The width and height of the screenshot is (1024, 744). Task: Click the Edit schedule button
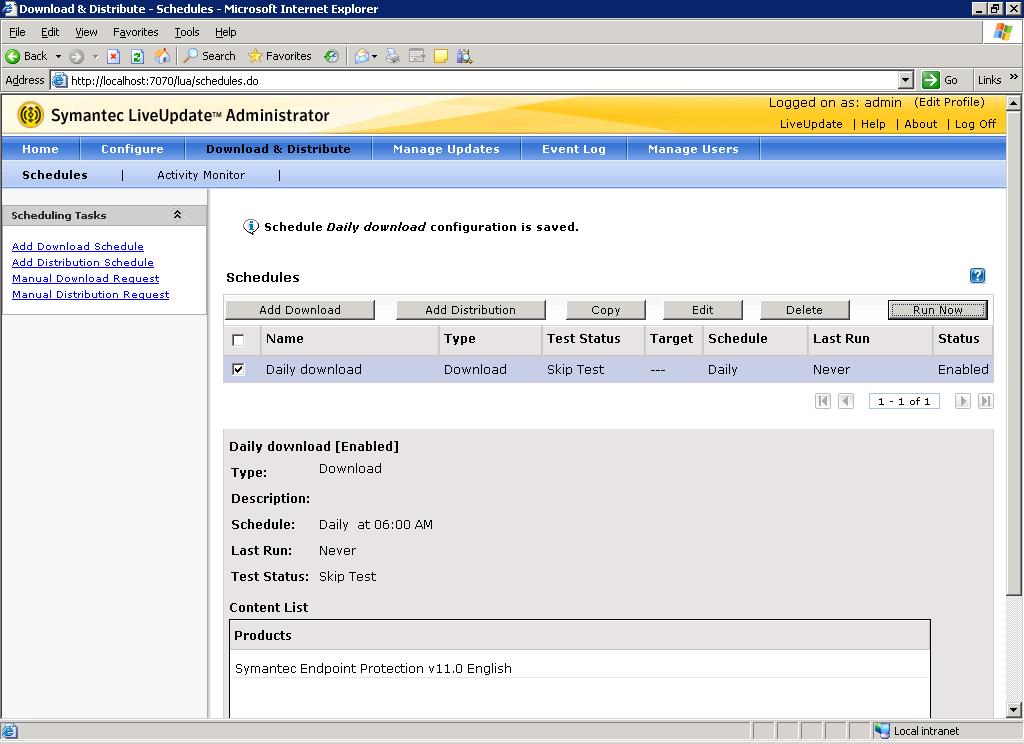point(703,310)
